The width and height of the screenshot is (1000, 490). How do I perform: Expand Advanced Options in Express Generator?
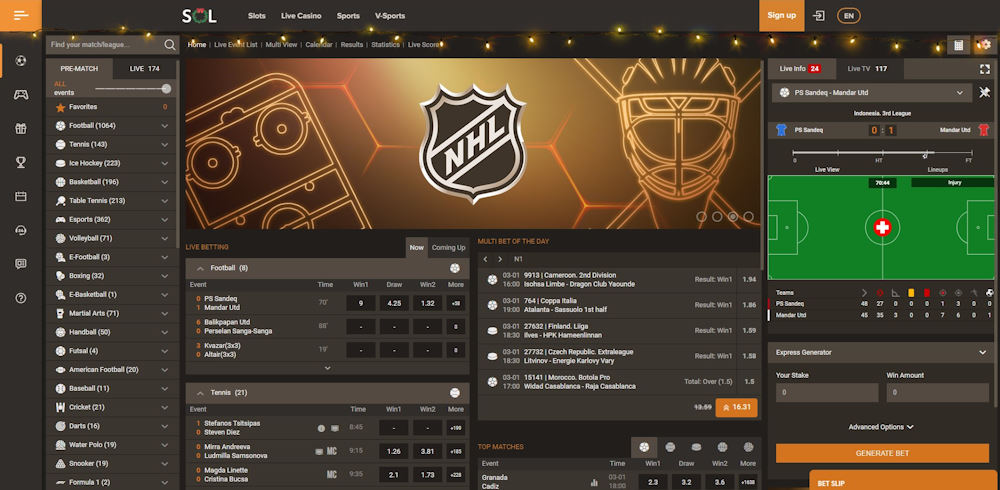point(881,427)
